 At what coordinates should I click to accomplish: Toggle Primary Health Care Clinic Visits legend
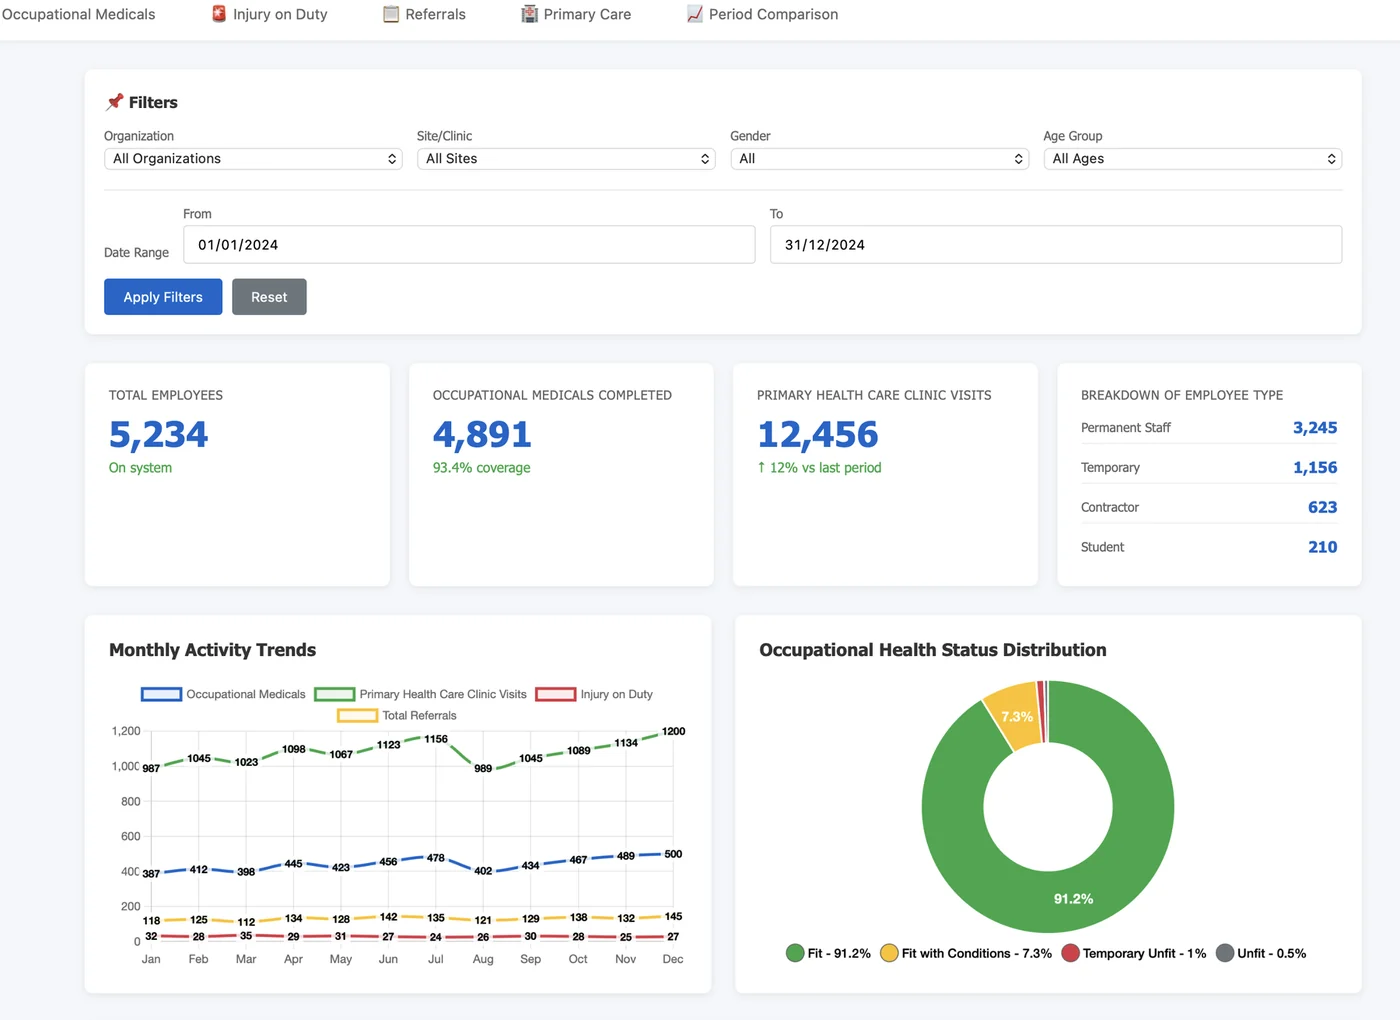[420, 694]
